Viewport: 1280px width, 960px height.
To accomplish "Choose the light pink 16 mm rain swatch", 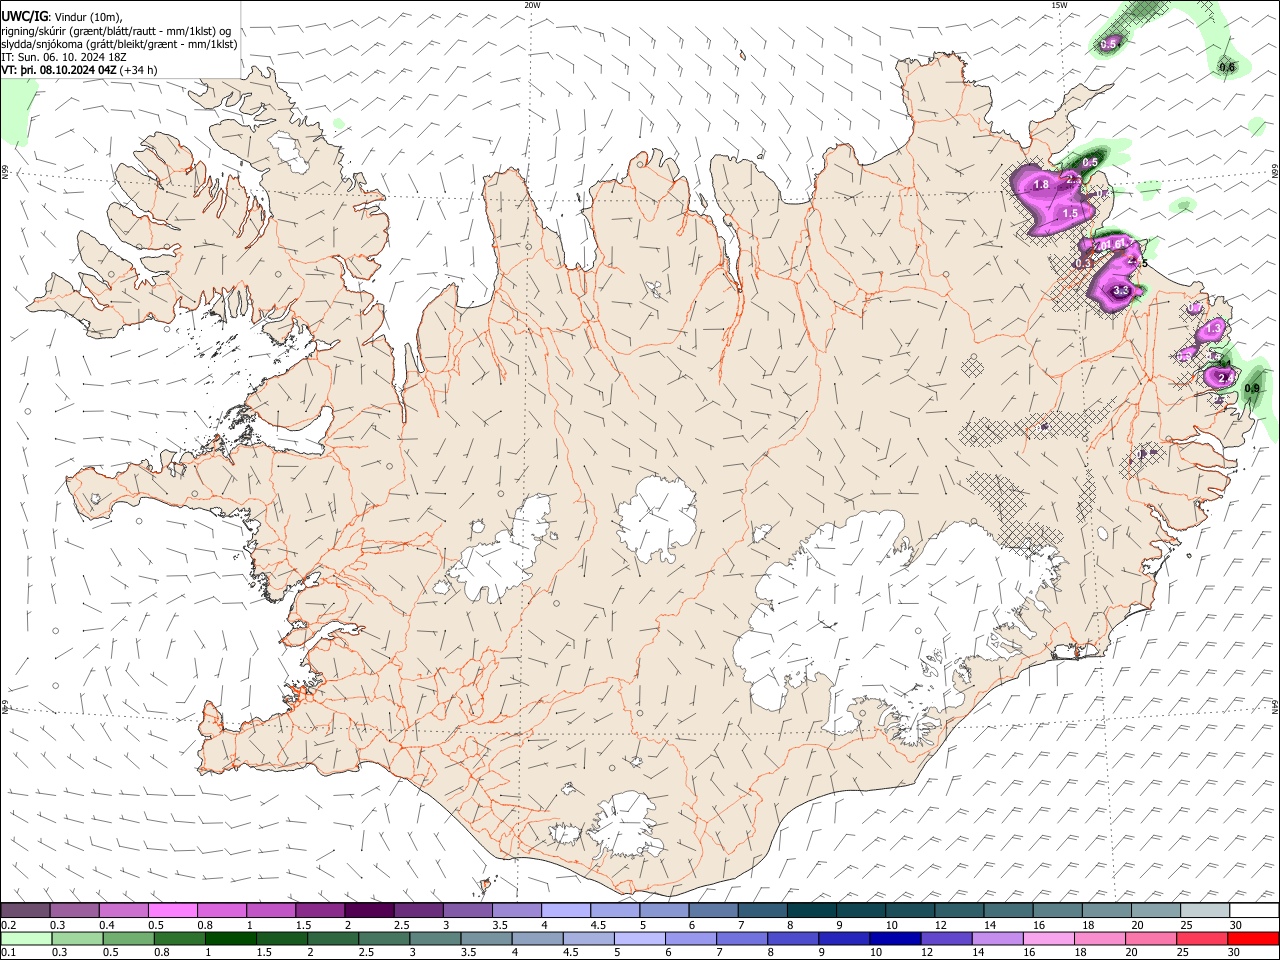I will coord(1049,939).
